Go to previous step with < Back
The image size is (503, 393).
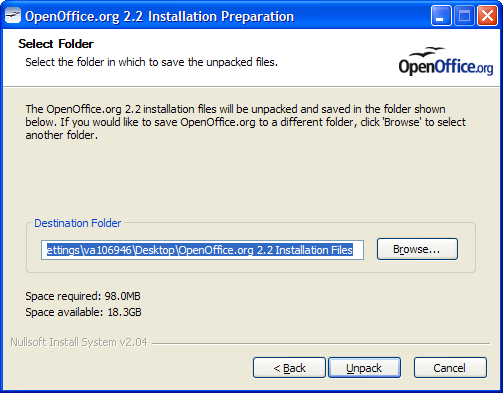pyautogui.click(x=289, y=368)
